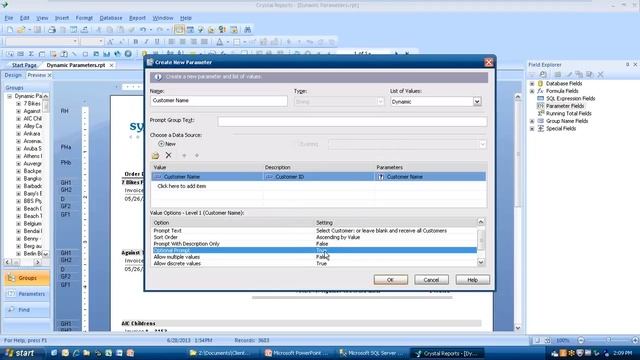Click OK in Create New Parameter dialog
Viewport: 640px width, 360px height.
pos(391,280)
